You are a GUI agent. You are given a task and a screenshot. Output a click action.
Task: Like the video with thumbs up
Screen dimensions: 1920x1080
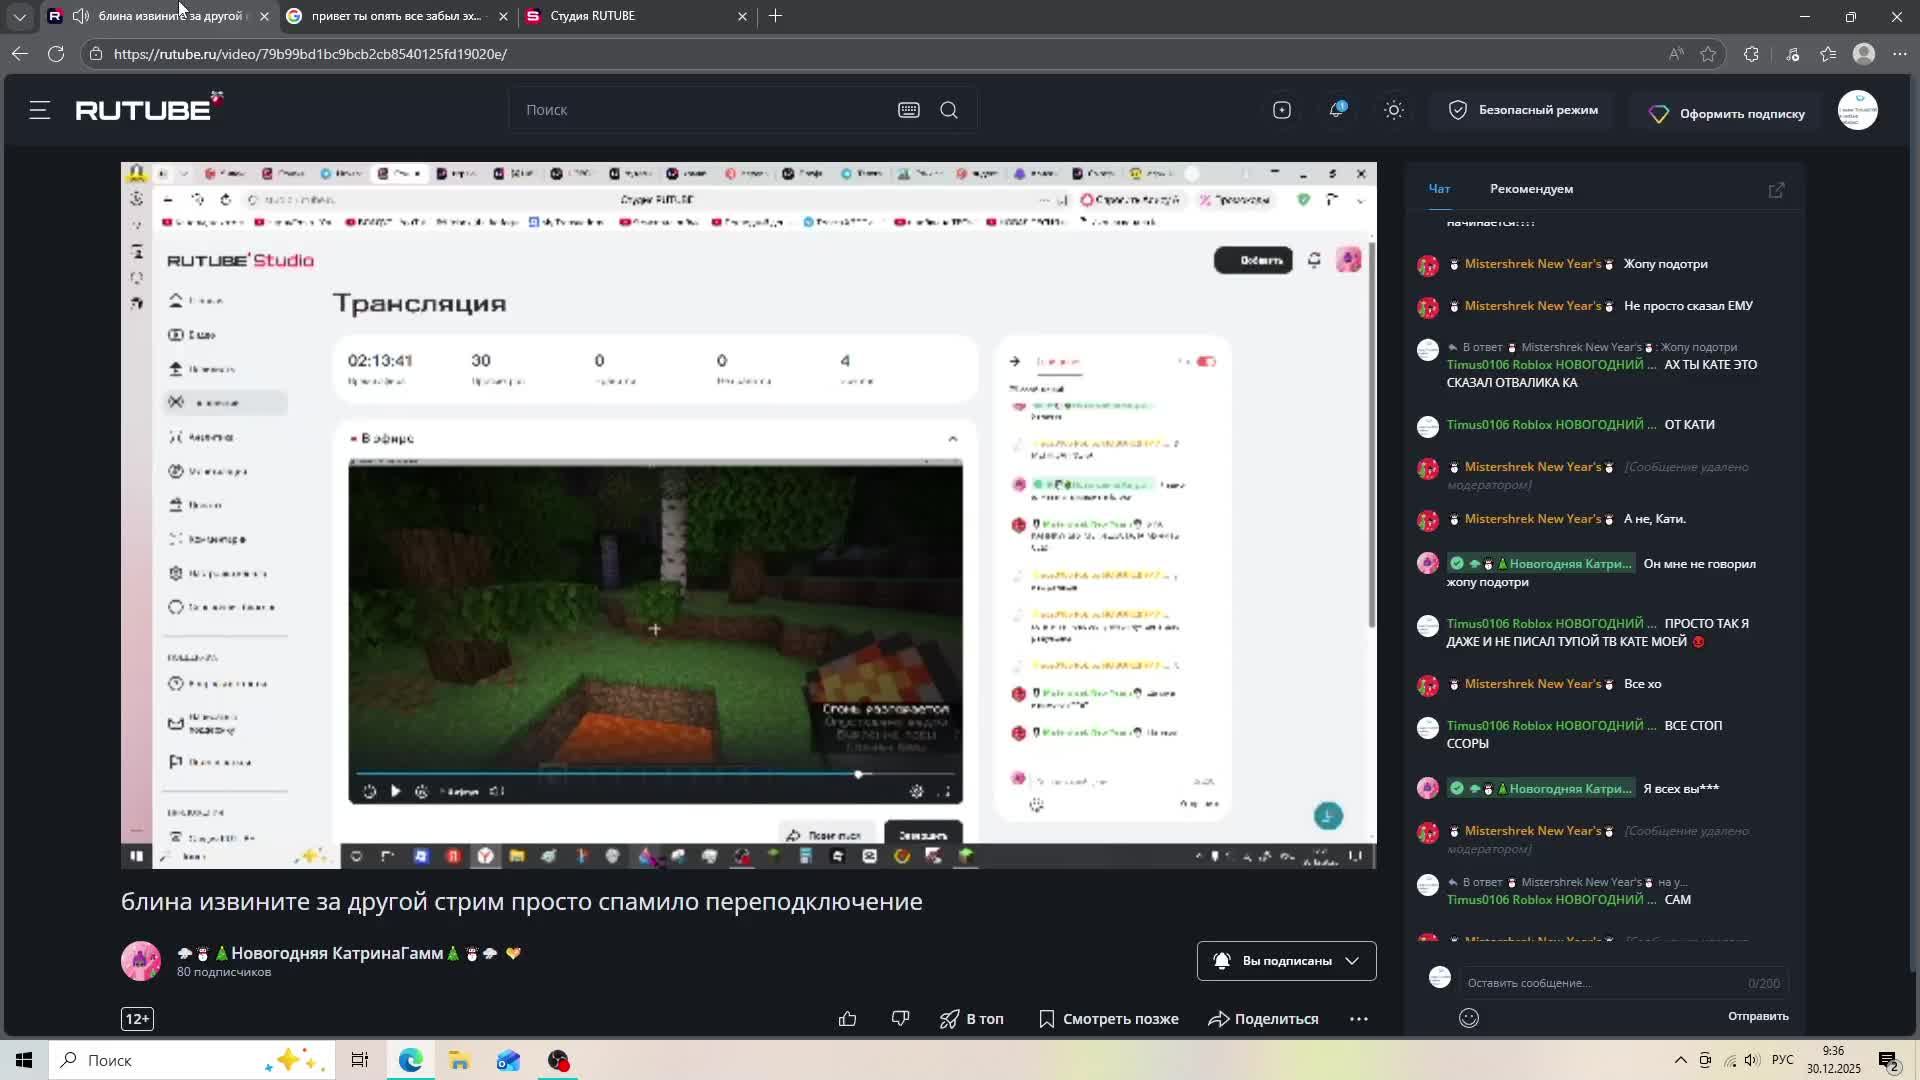coord(848,1019)
